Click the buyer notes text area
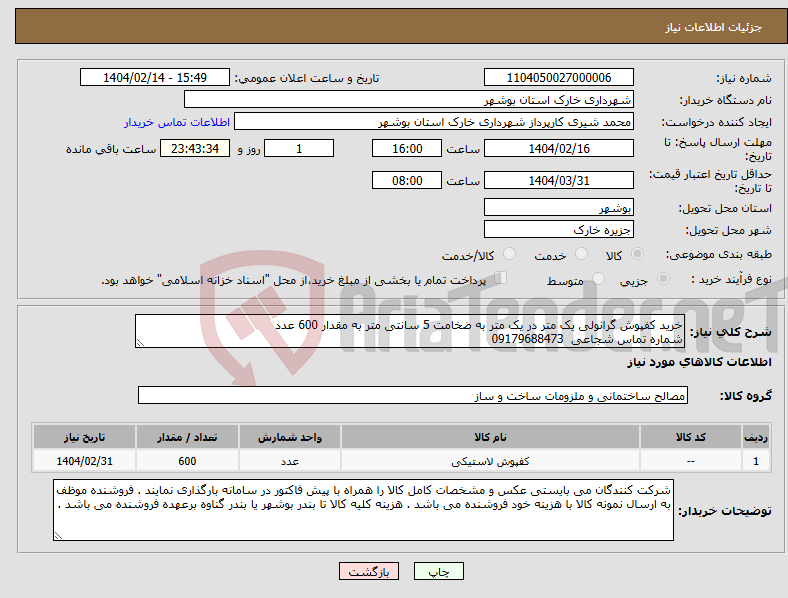Screen dimensions: 788x598 tap(363, 510)
